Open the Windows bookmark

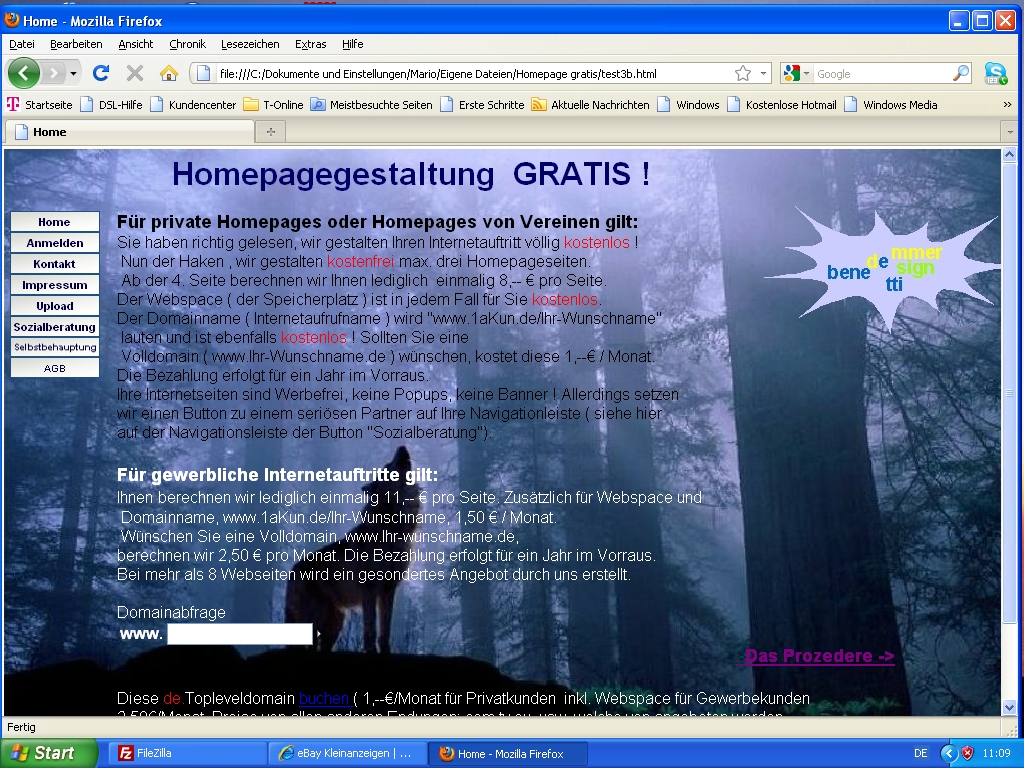(x=688, y=104)
